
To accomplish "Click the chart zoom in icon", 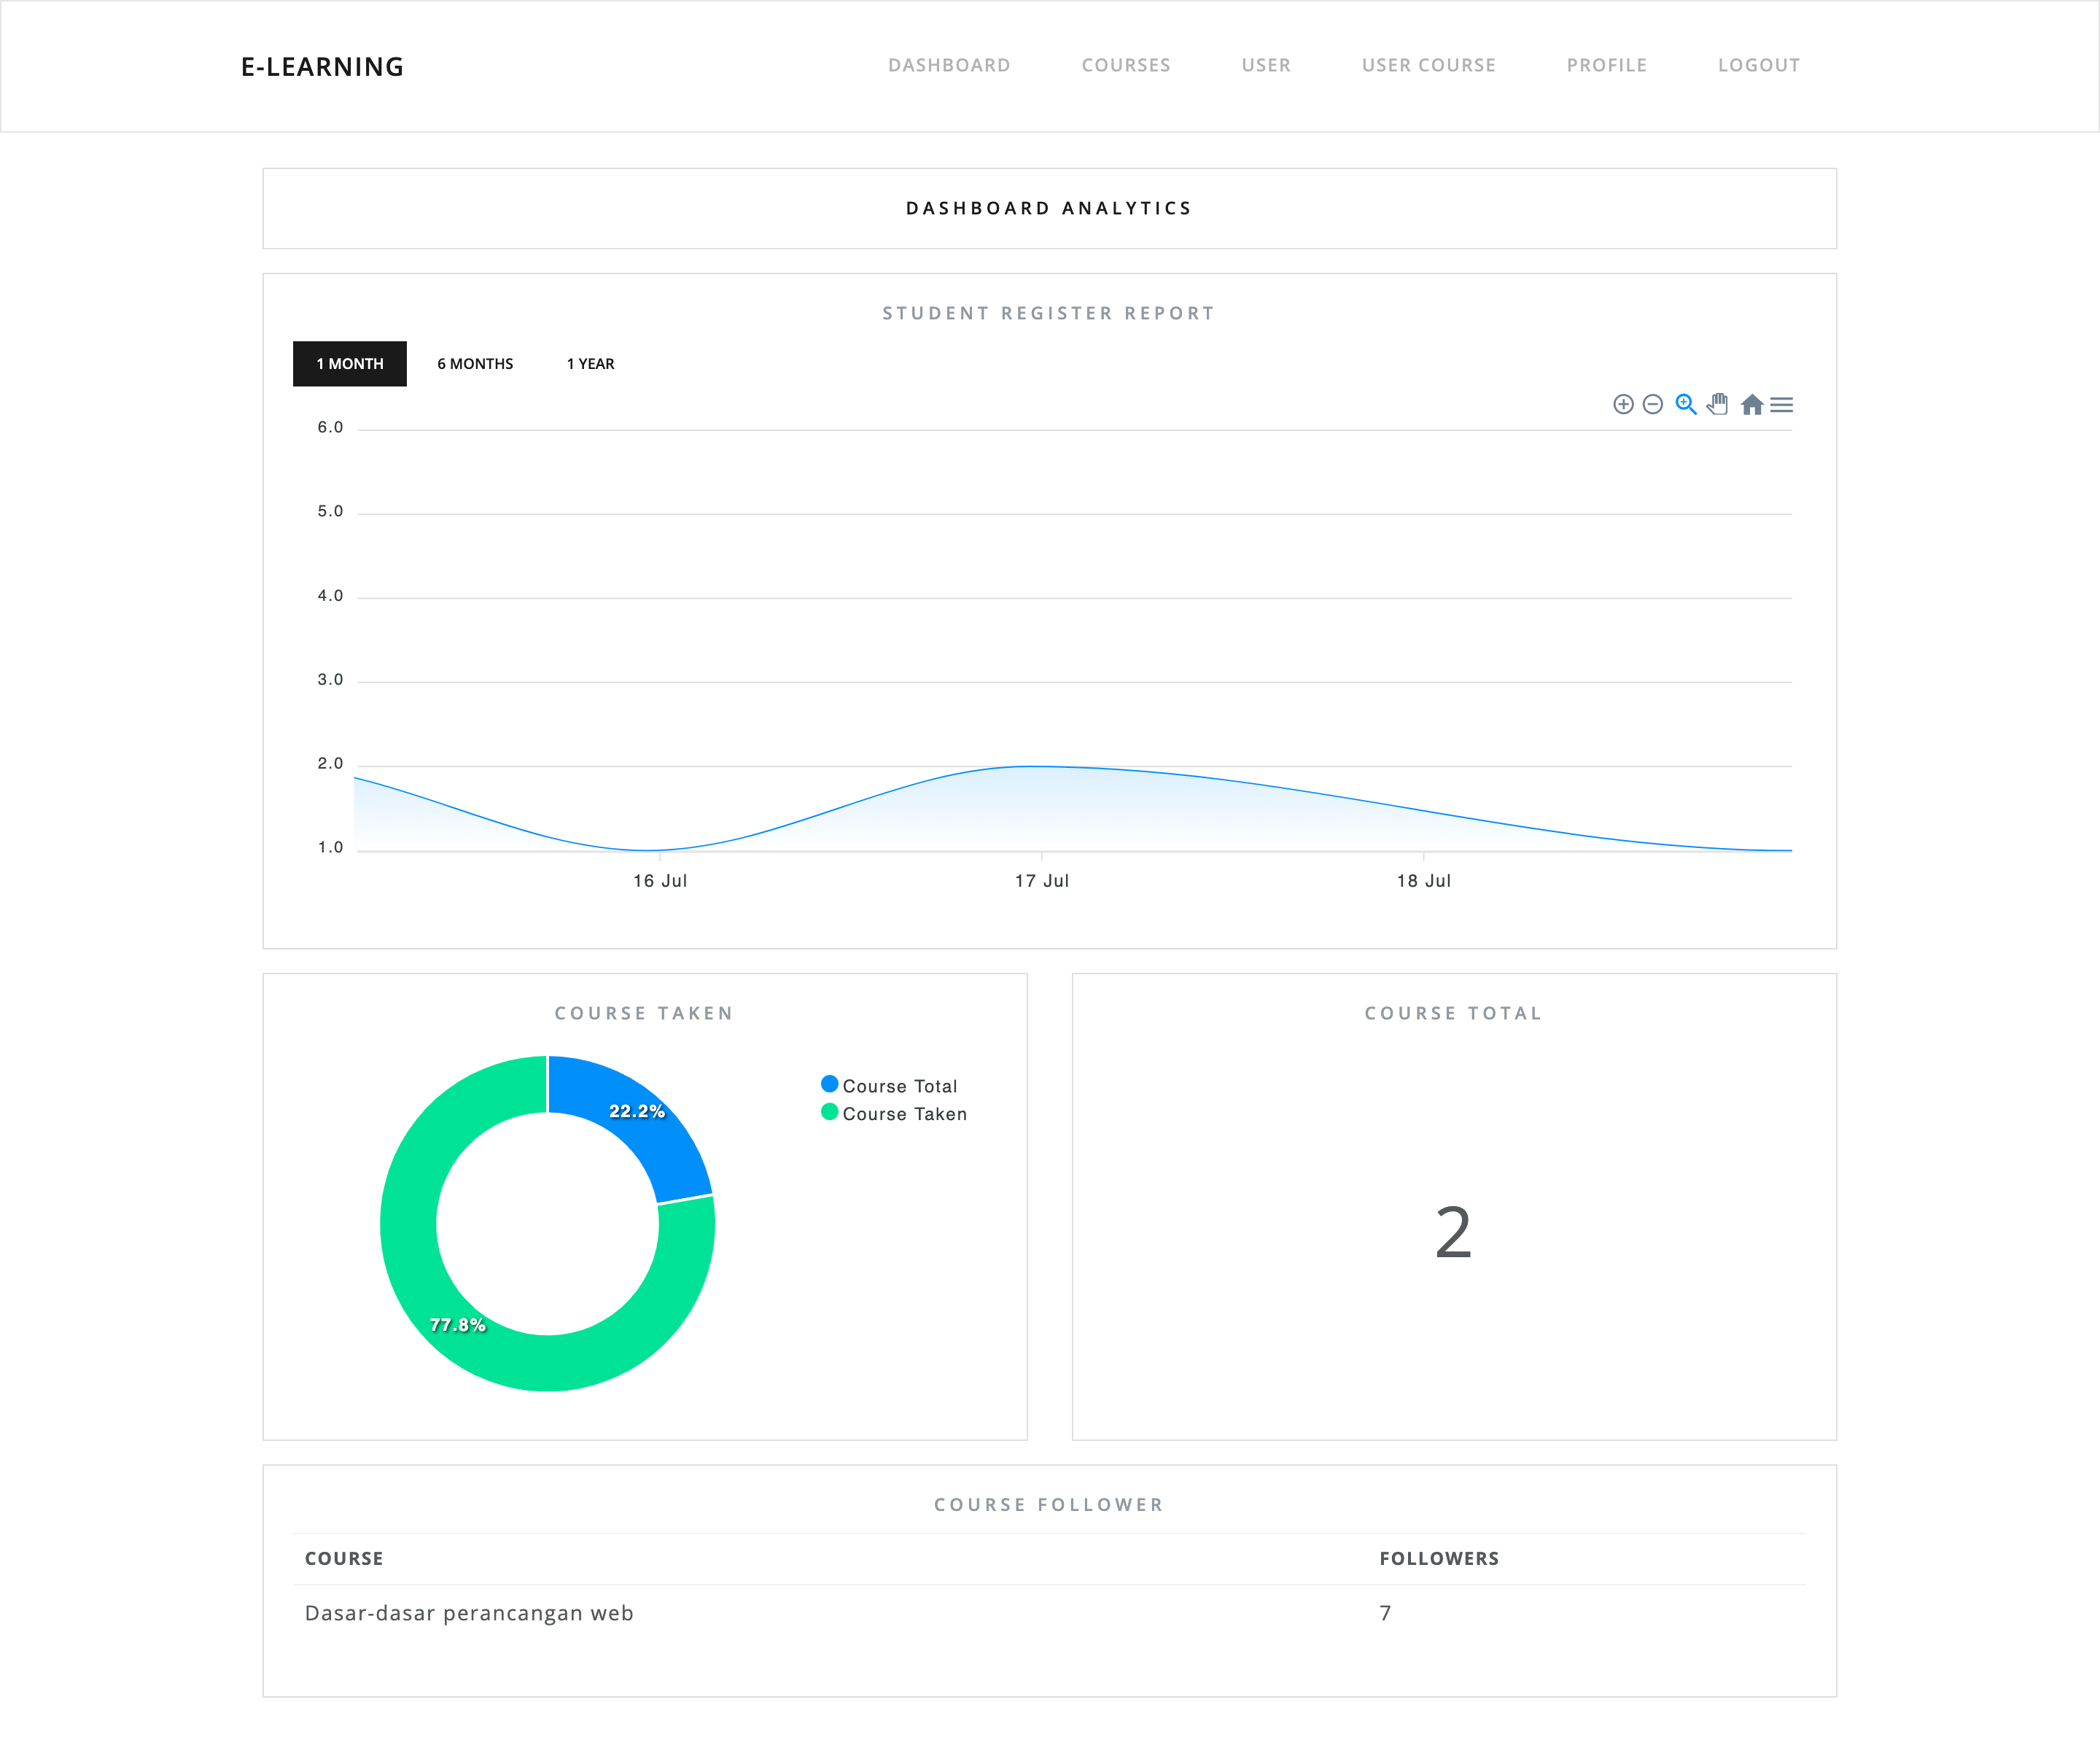I will tap(1623, 404).
